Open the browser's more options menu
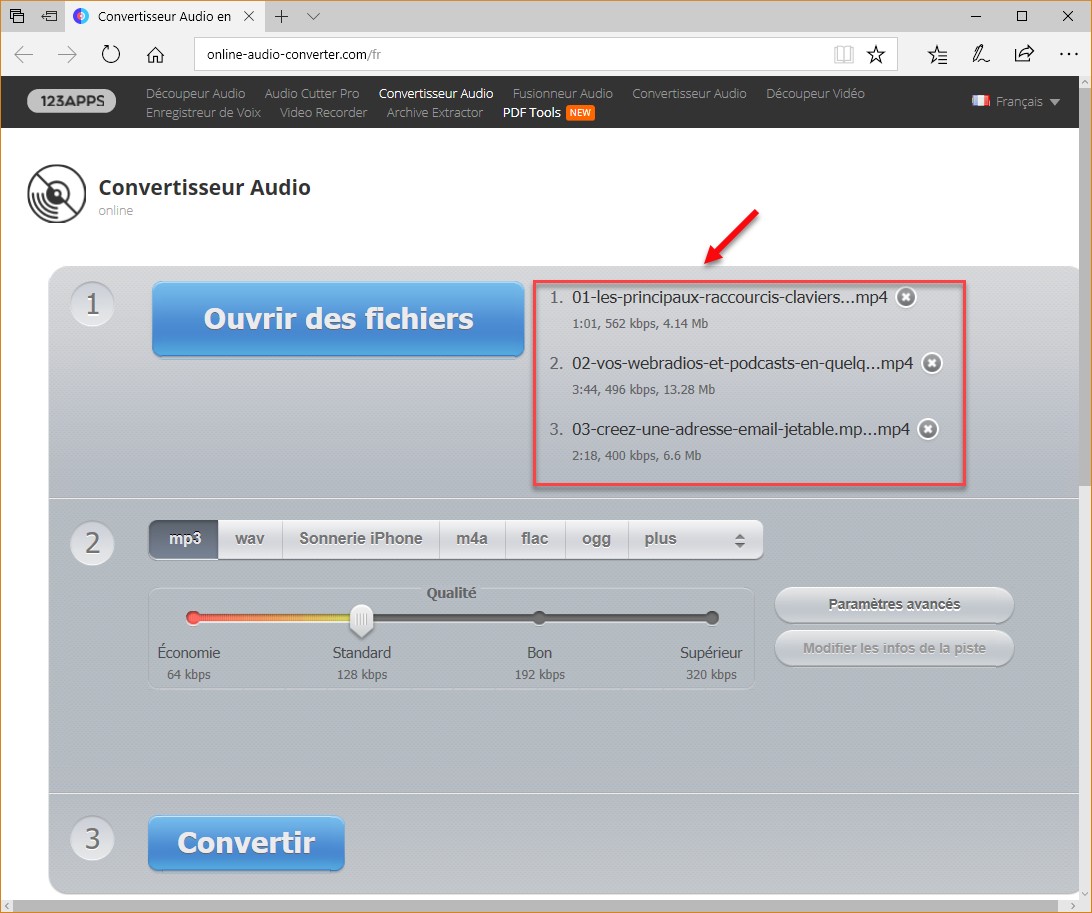The width and height of the screenshot is (1092, 913). click(x=1066, y=55)
